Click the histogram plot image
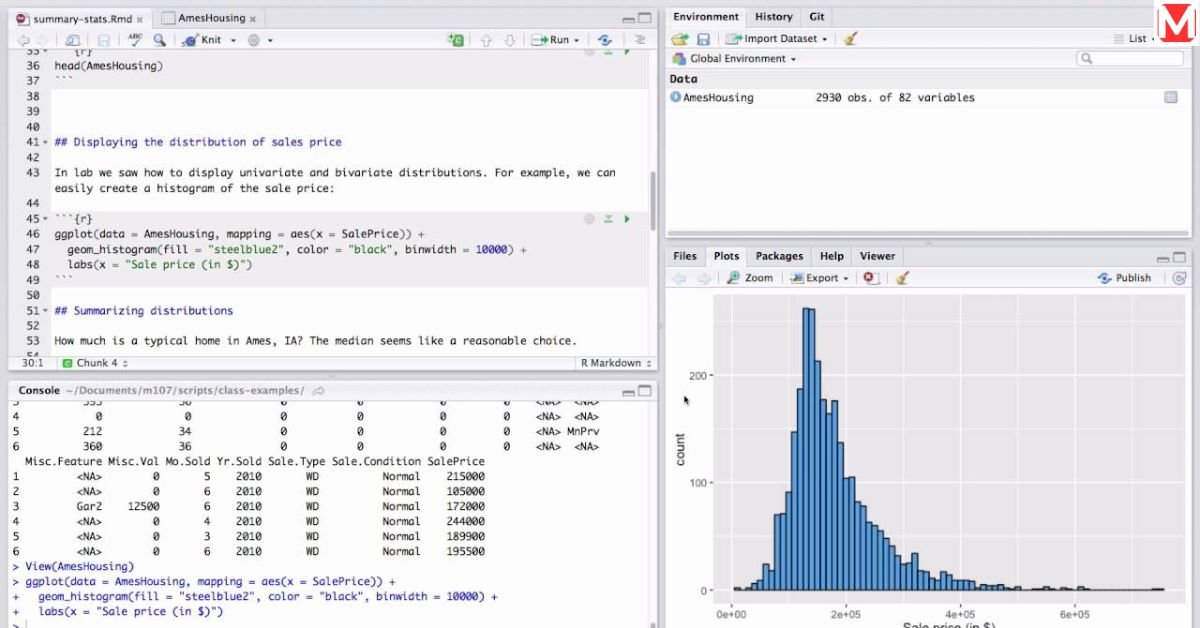The image size is (1200, 628). 928,460
